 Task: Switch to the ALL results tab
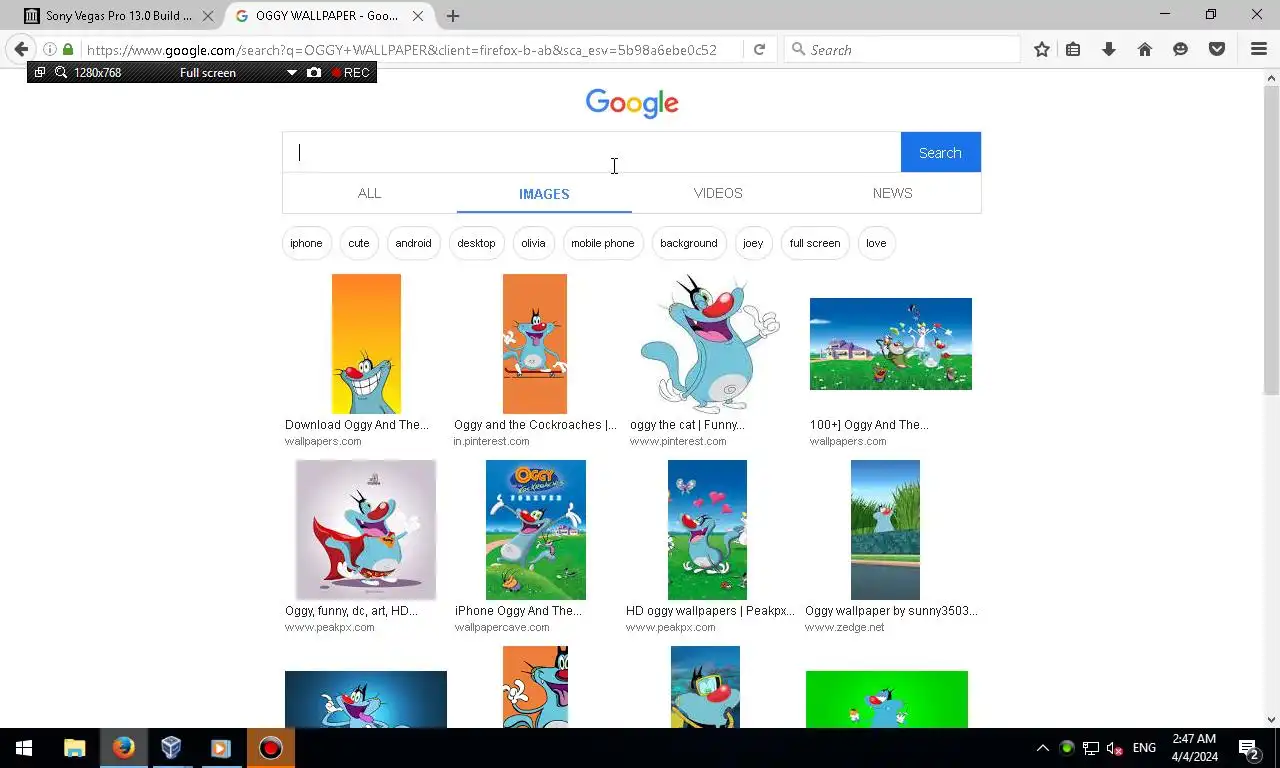369,193
